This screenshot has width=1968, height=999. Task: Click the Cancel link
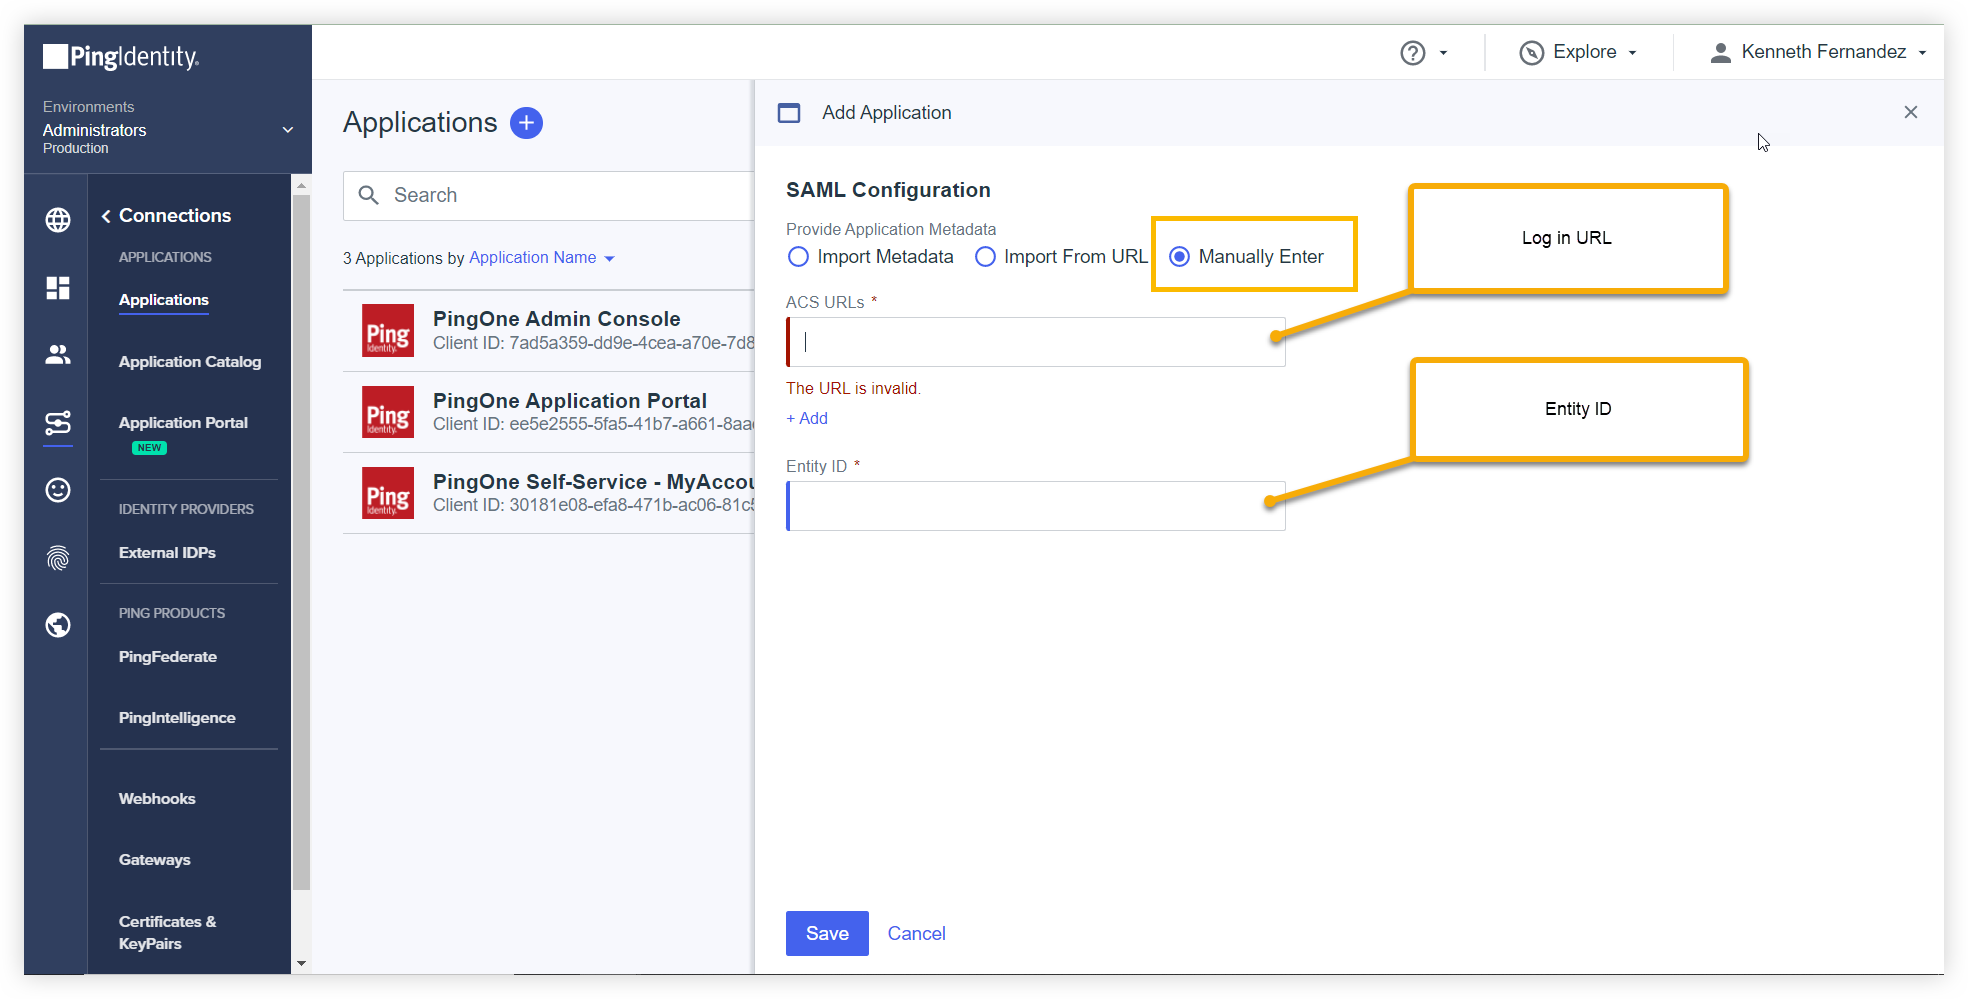tap(916, 933)
